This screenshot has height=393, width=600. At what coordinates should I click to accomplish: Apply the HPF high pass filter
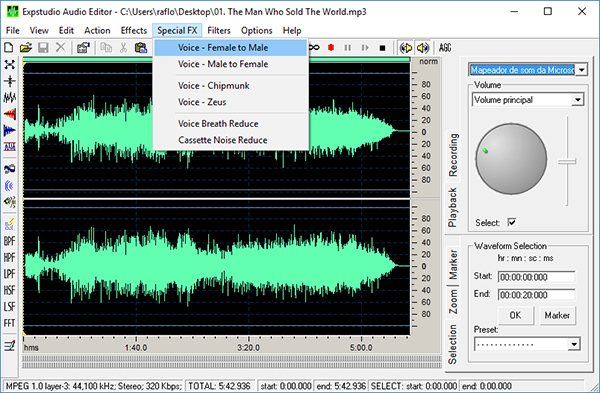(10, 258)
